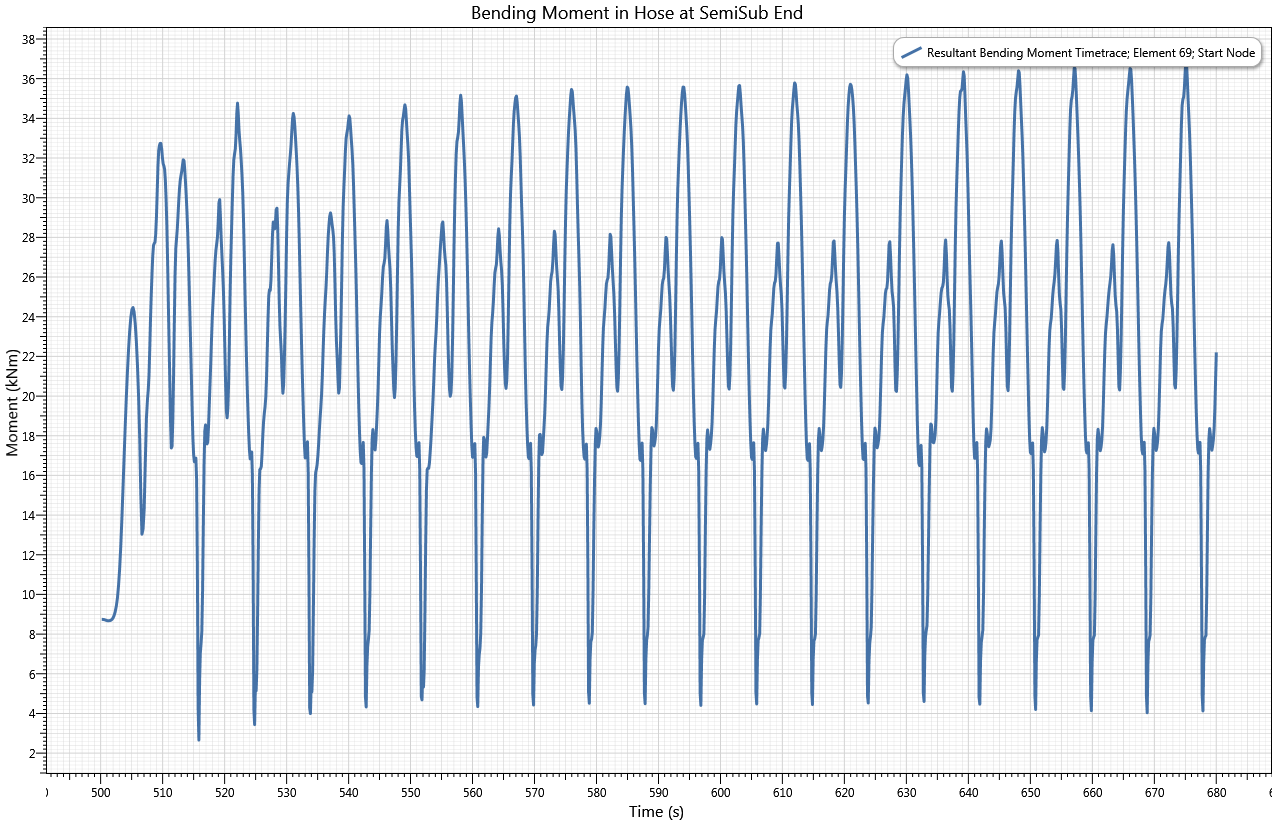Click the 530 tick label on time axis

coord(286,793)
